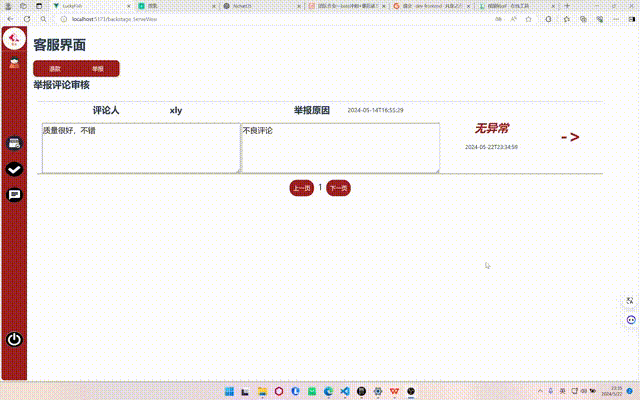640x400 pixels.
Task: Click the red arrow '->' action
Action: 570,137
